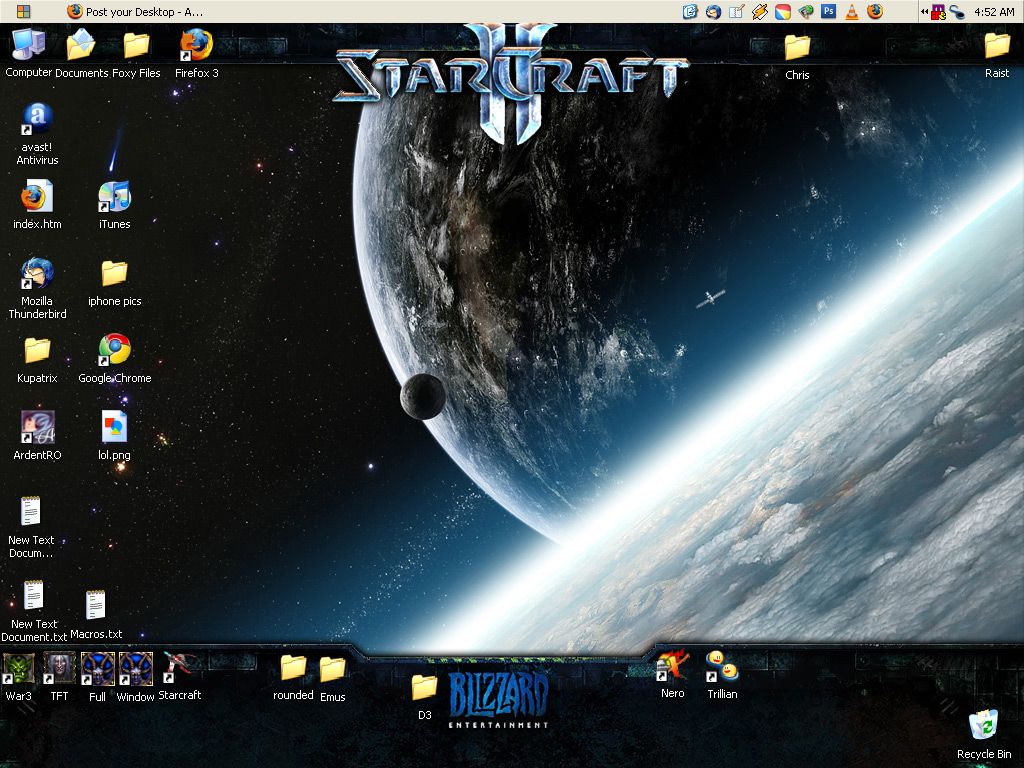Click the Firefox icon in the taskbar
This screenshot has width=1024, height=768.
click(x=875, y=11)
